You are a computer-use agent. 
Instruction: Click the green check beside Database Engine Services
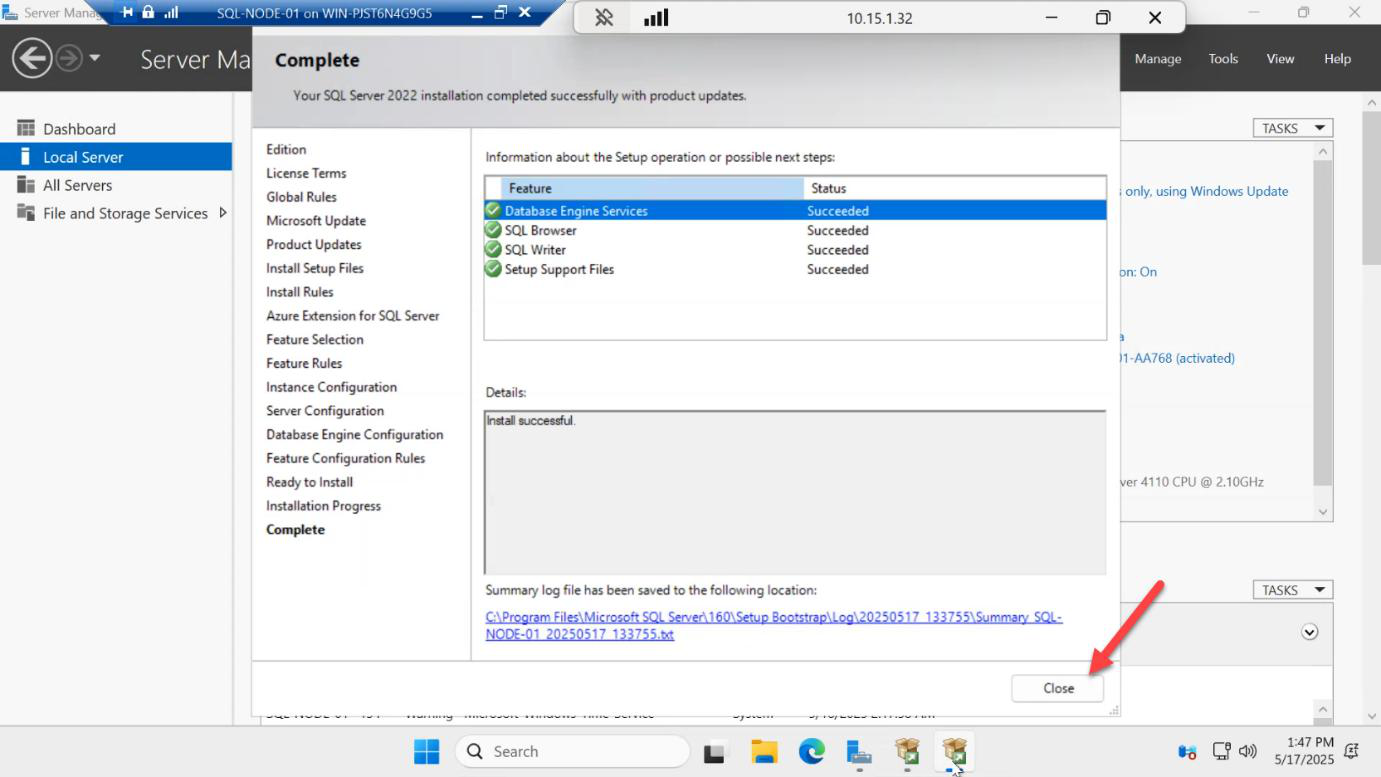point(493,210)
